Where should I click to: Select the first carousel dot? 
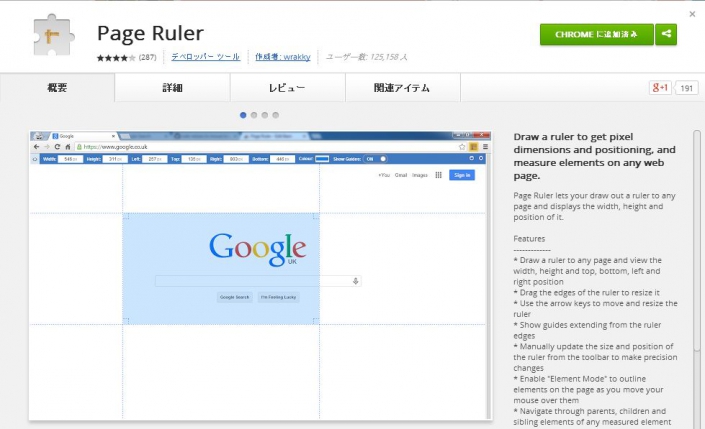pos(243,115)
